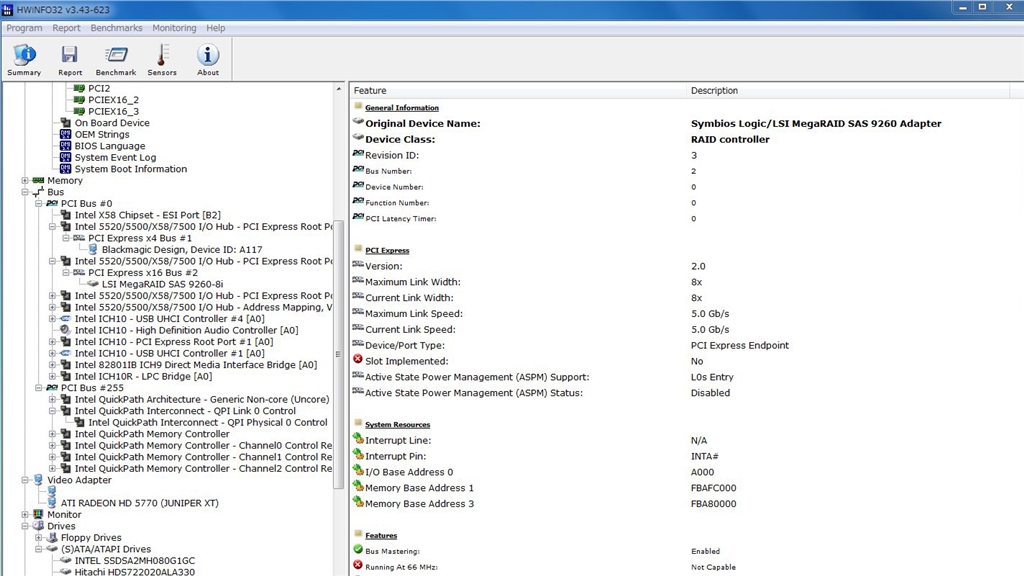Collapse PCI Express x16 Bus #2 node
Screen dimensions: 1024x576
tap(66, 272)
